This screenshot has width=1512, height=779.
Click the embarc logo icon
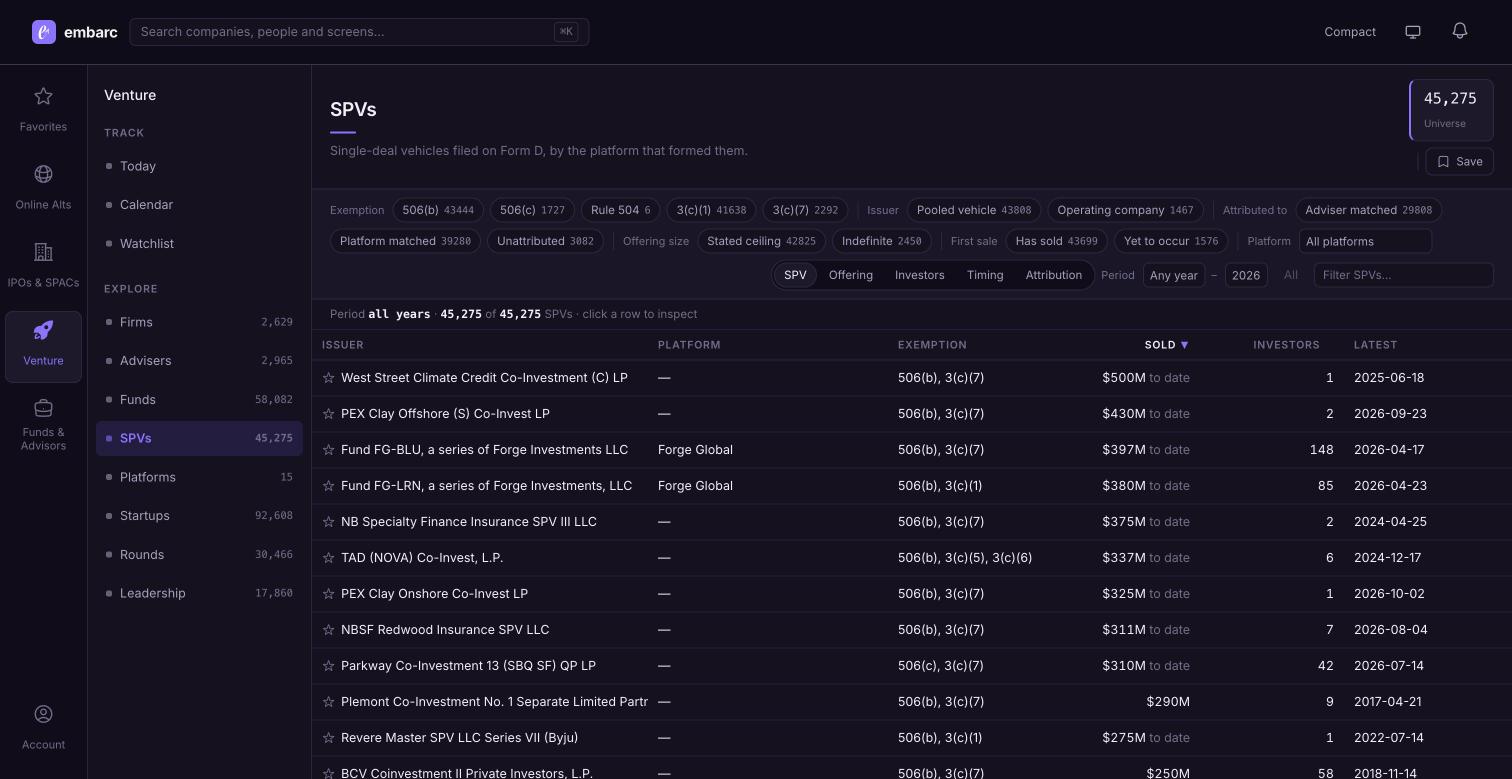tap(44, 32)
